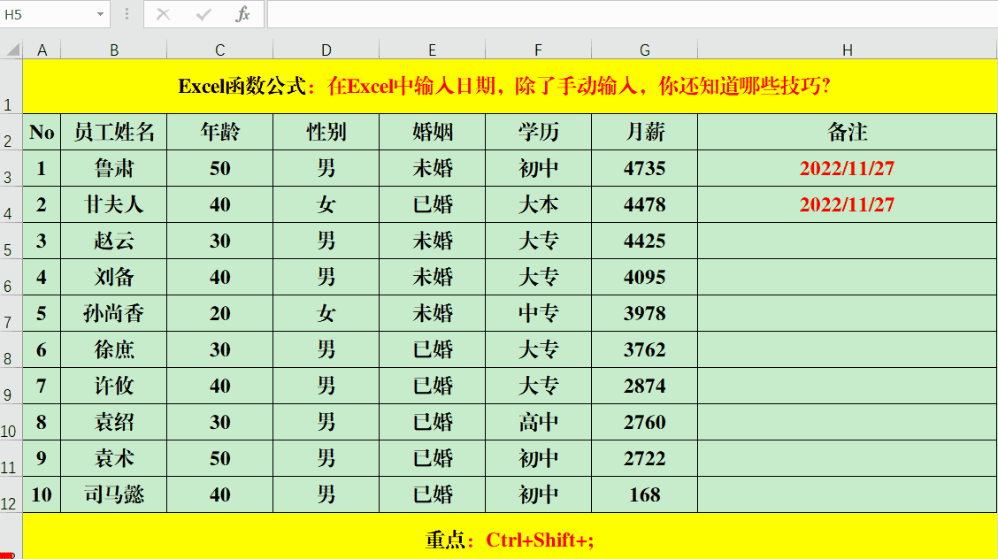Select the cell containing 刘备
The height and width of the screenshot is (559, 998).
click(x=114, y=278)
